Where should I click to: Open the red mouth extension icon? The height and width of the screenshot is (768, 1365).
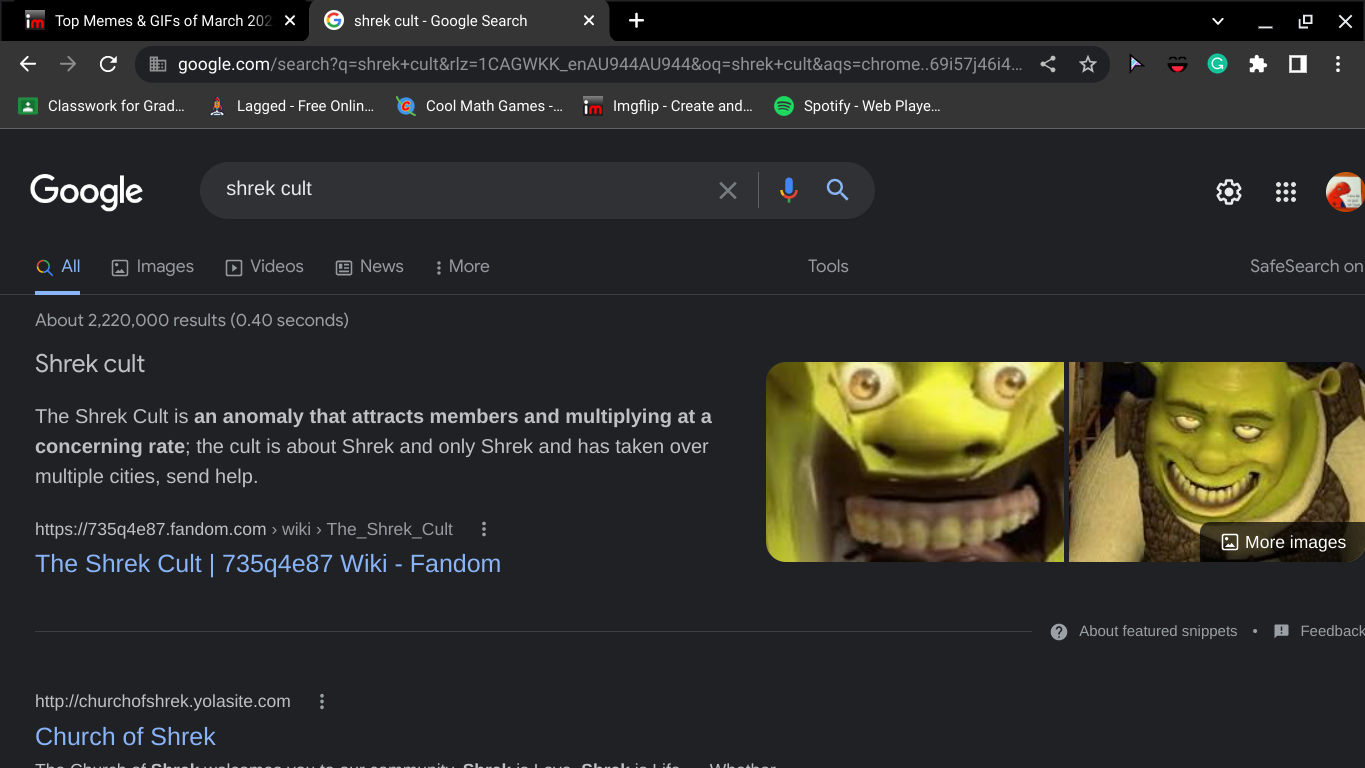[x=1177, y=64]
